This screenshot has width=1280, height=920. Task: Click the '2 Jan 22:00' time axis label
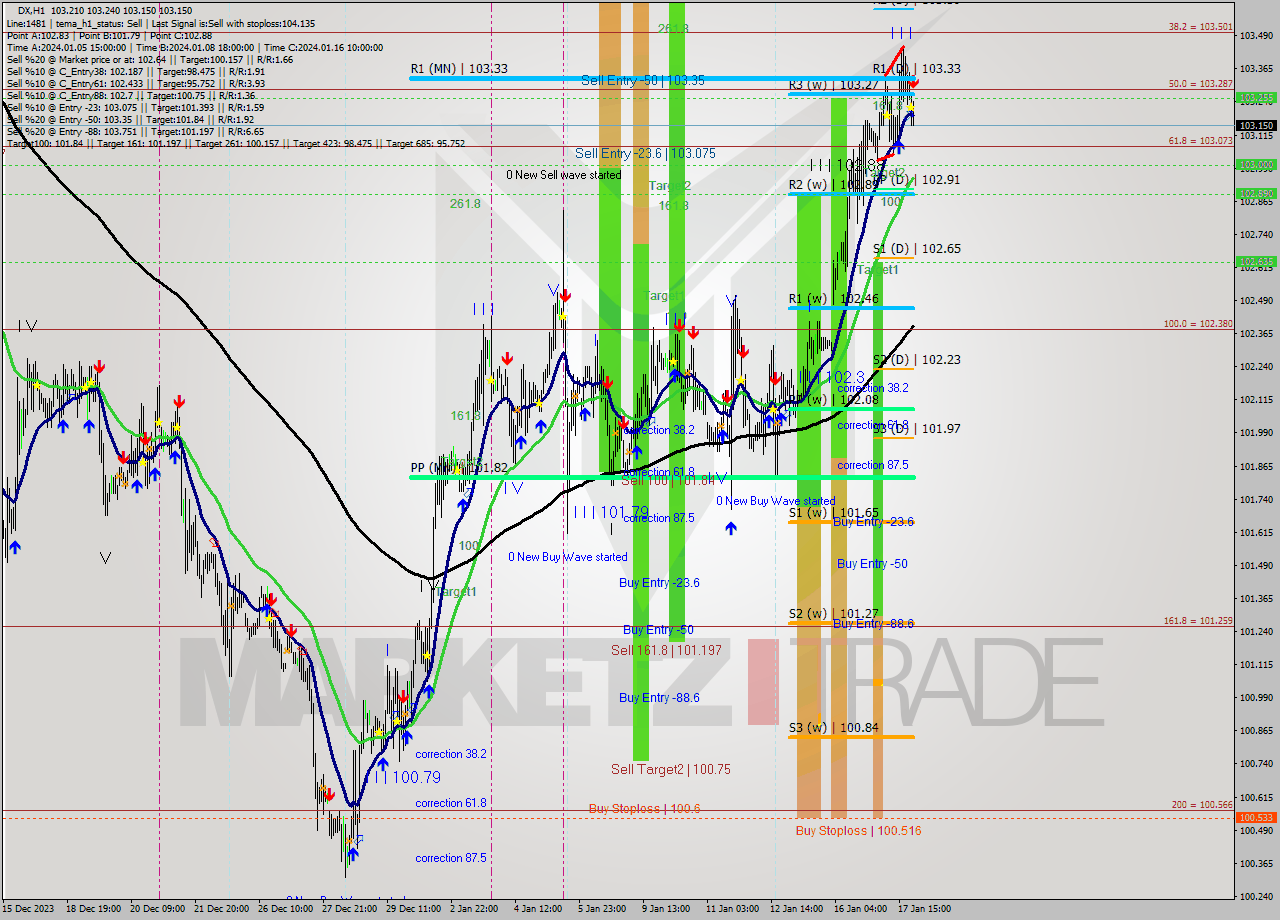tap(474, 909)
